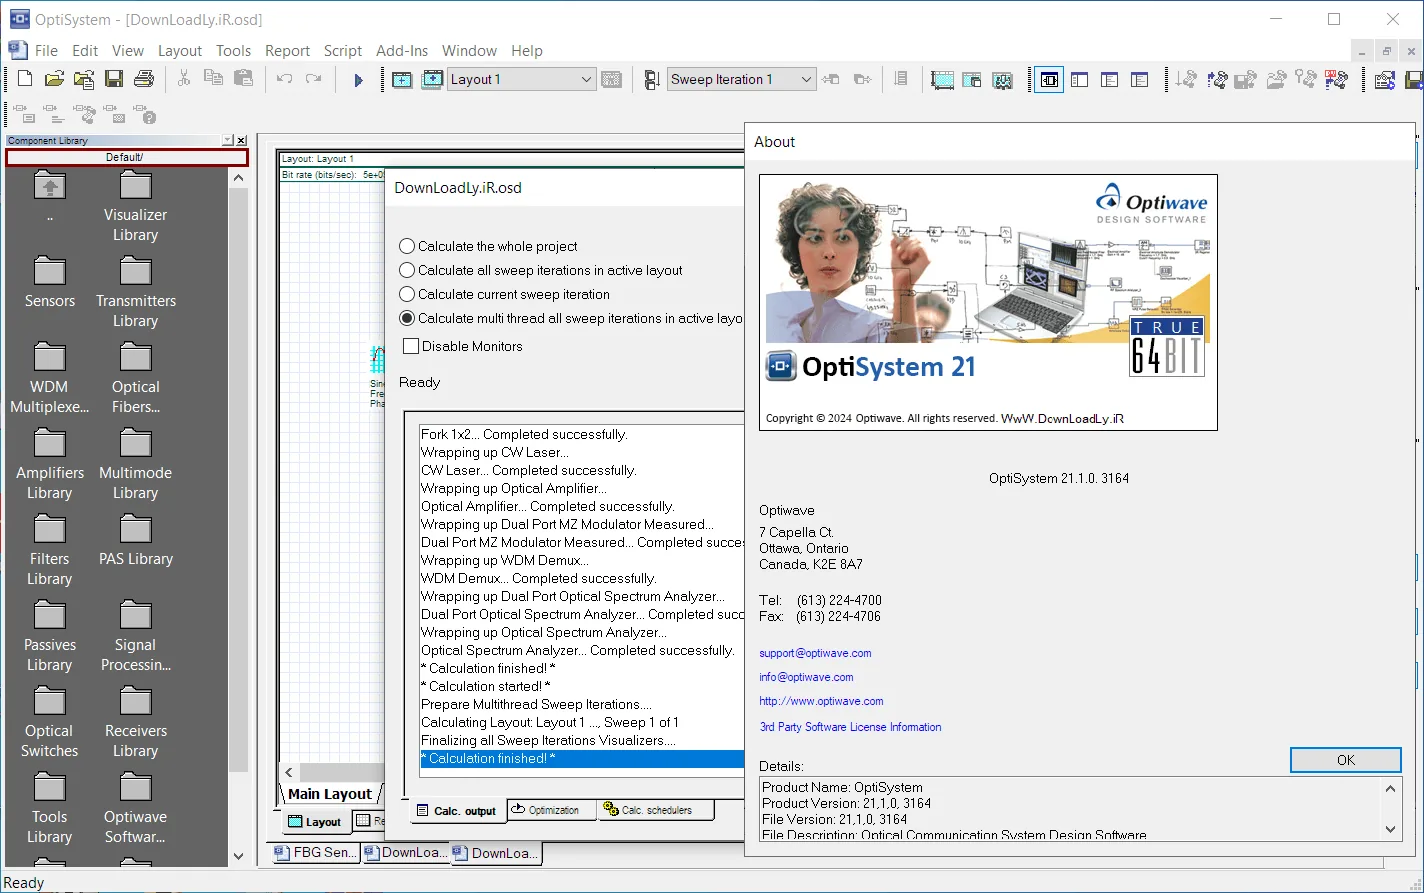1424x893 pixels.
Task: Click the Details box scroll down arrow
Action: 1391,829
